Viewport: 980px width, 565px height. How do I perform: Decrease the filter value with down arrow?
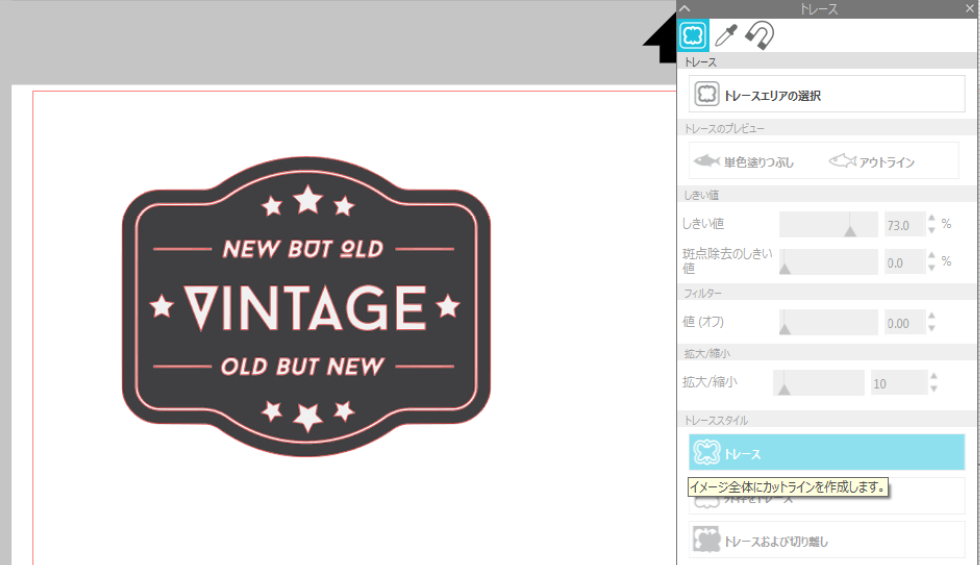click(932, 329)
